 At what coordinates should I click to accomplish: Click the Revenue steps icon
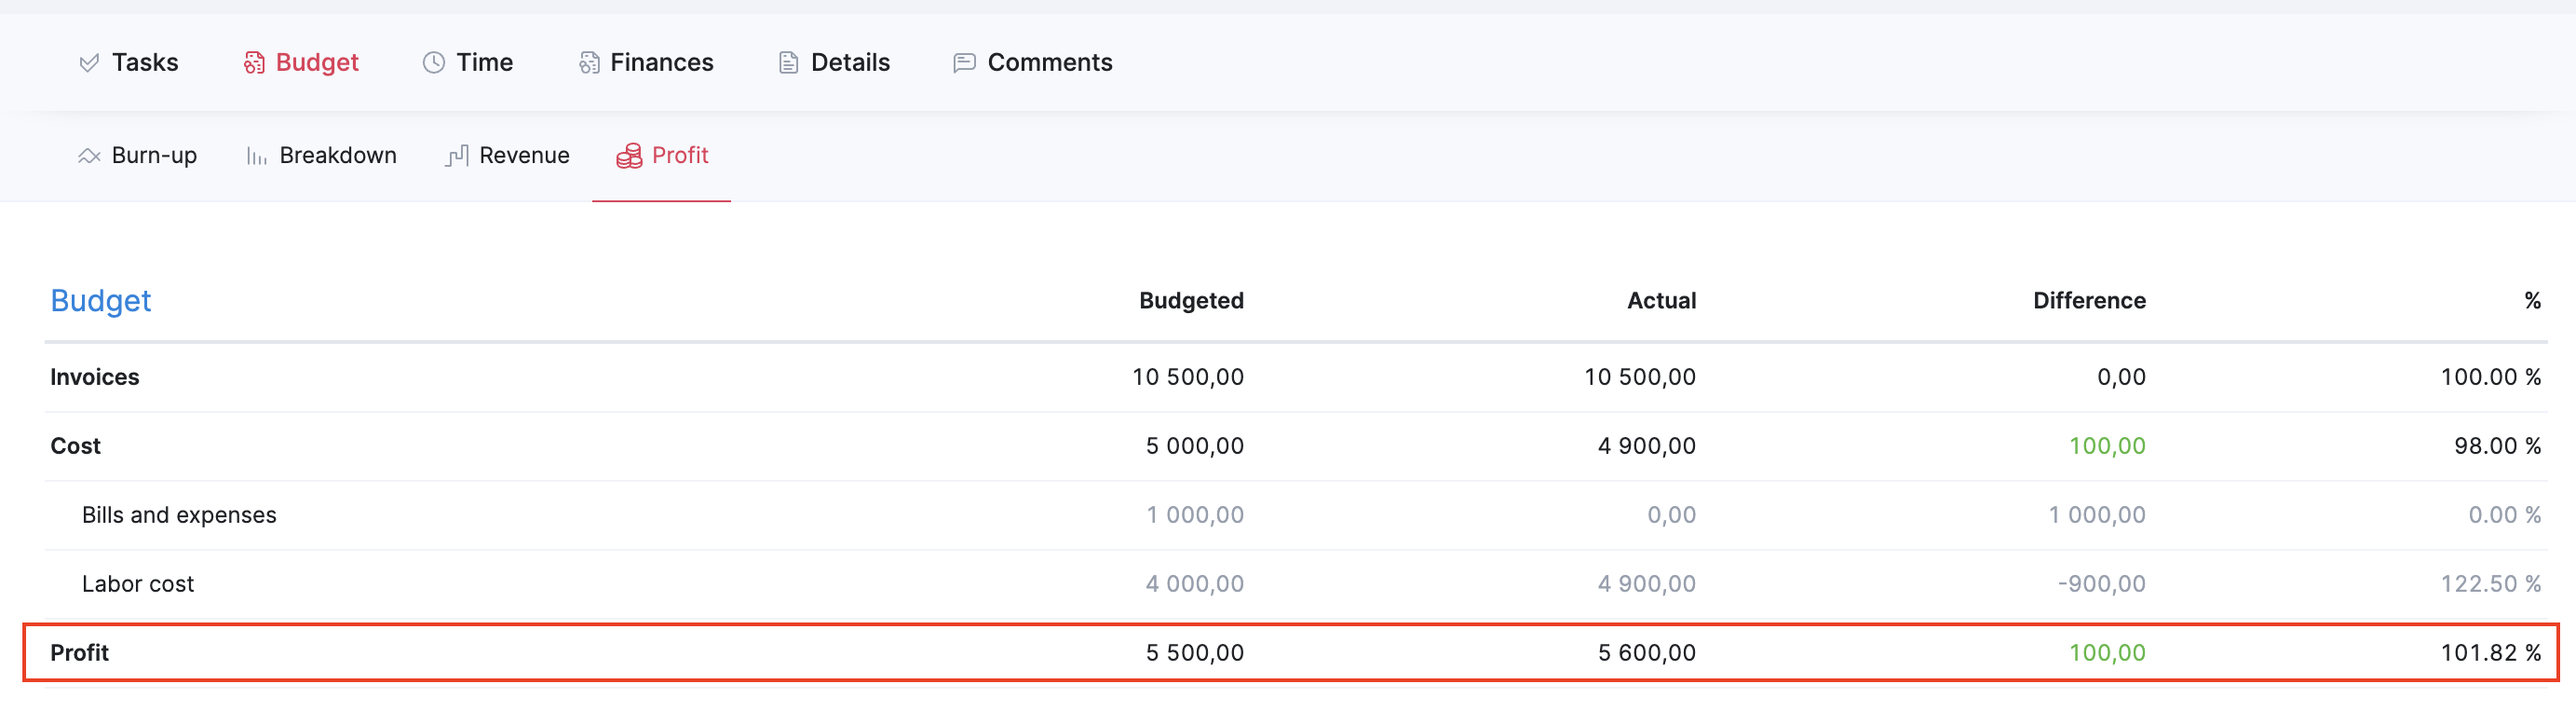click(457, 156)
